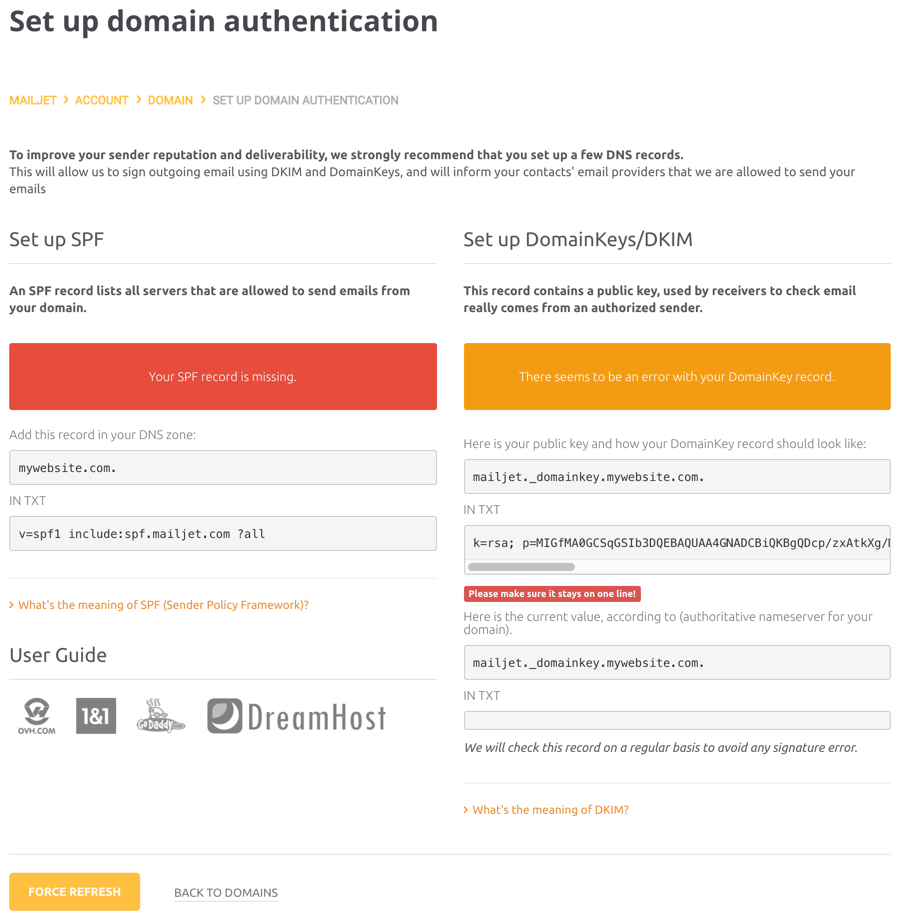
Task: Click the red 'SPF record is missing' banner
Action: (222, 376)
